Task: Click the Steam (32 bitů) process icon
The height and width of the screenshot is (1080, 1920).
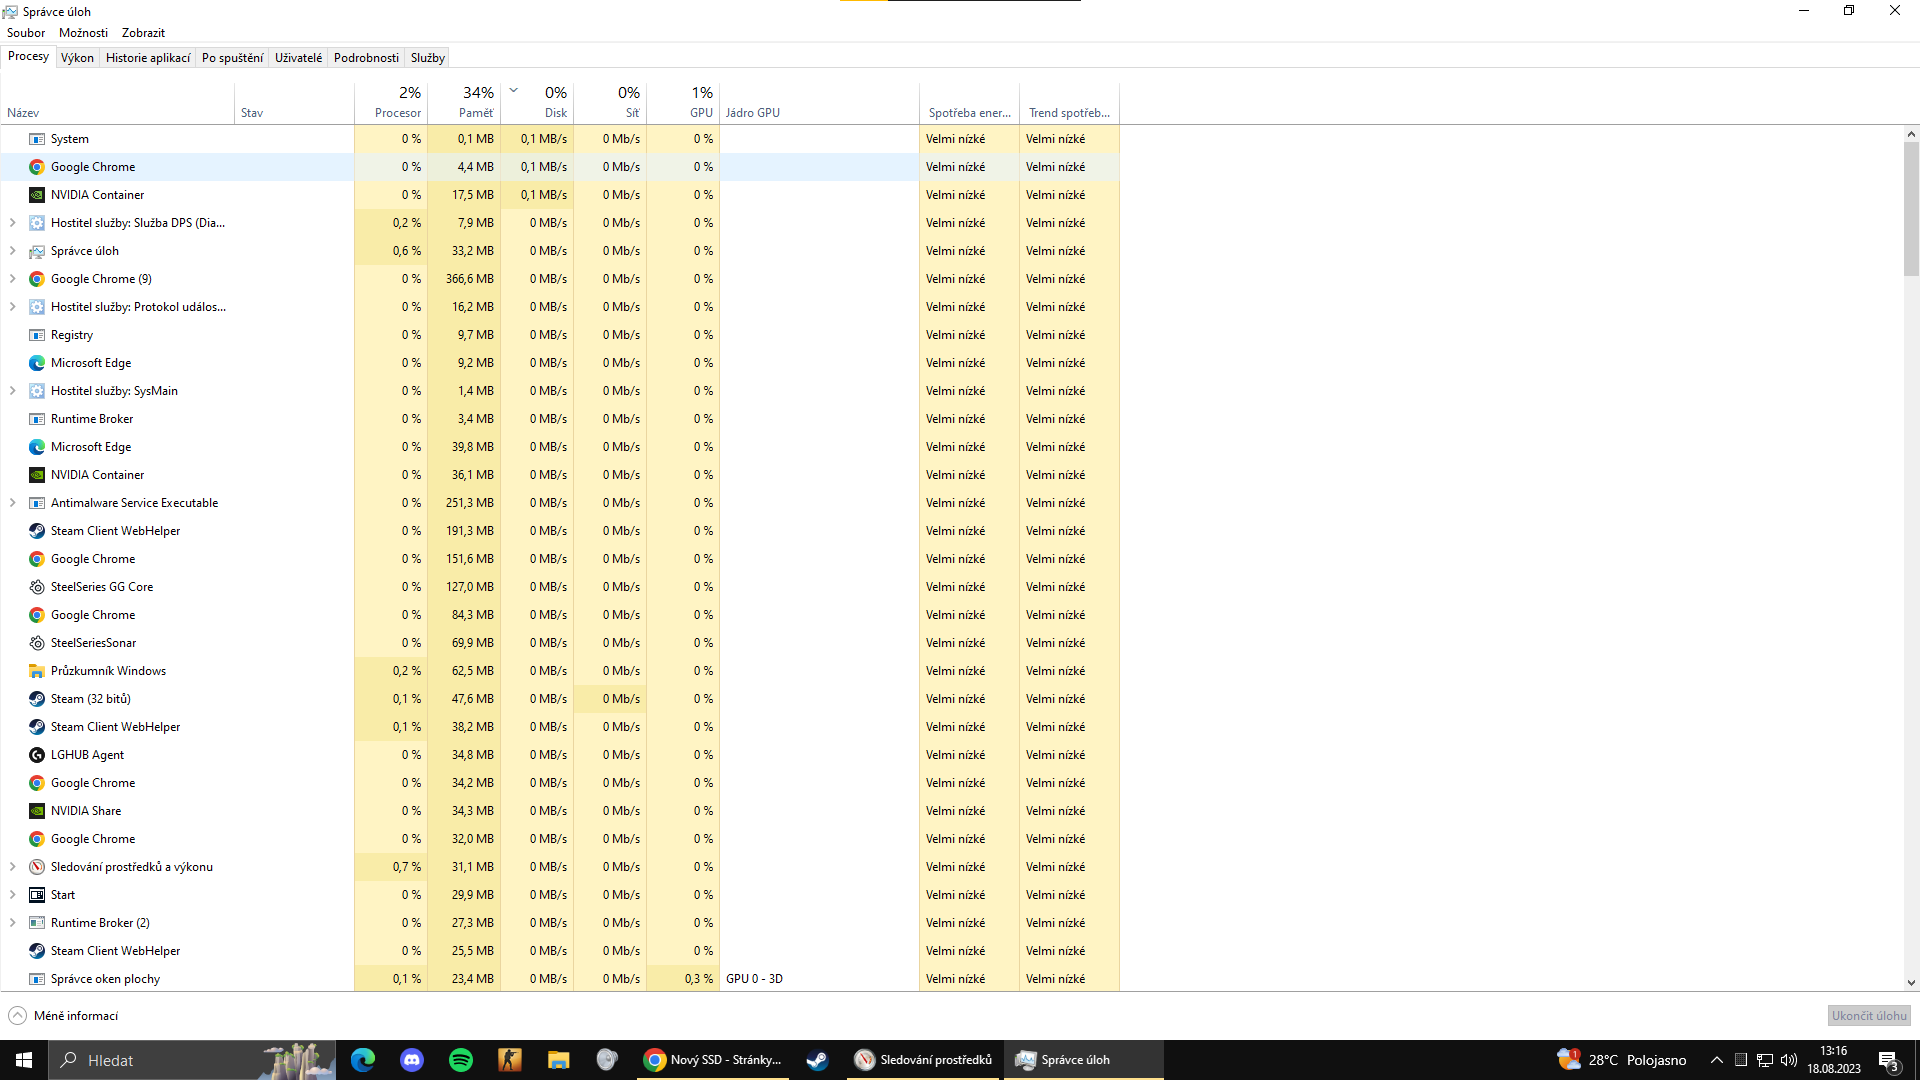Action: click(37, 699)
